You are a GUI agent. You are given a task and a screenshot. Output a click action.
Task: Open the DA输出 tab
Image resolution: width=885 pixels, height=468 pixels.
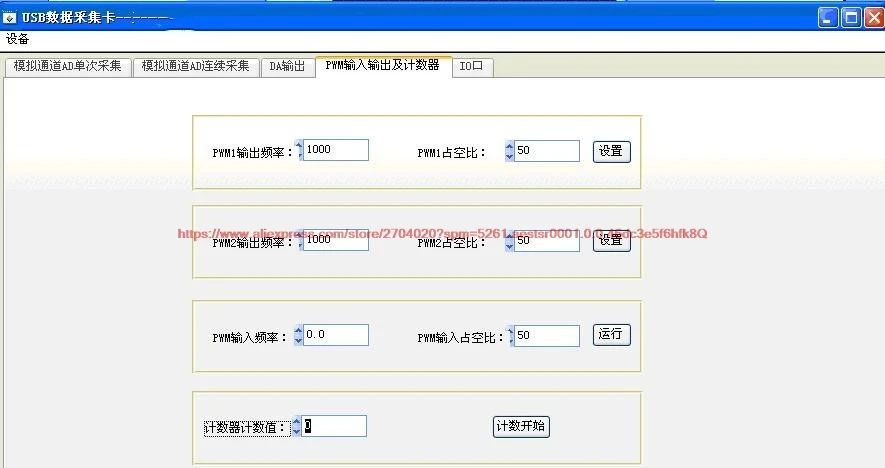(287, 67)
